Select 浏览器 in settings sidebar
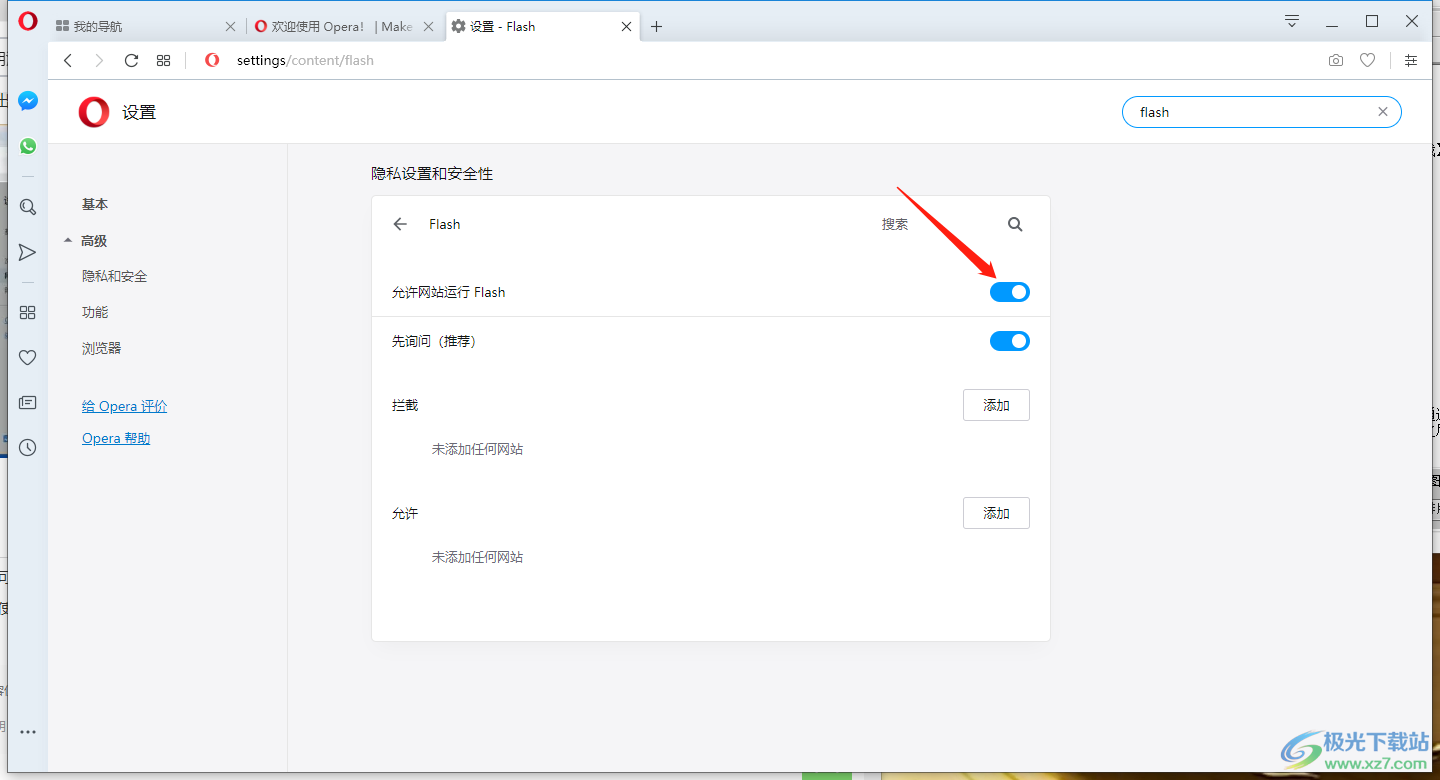Viewport: 1440px width, 780px height. pos(102,348)
